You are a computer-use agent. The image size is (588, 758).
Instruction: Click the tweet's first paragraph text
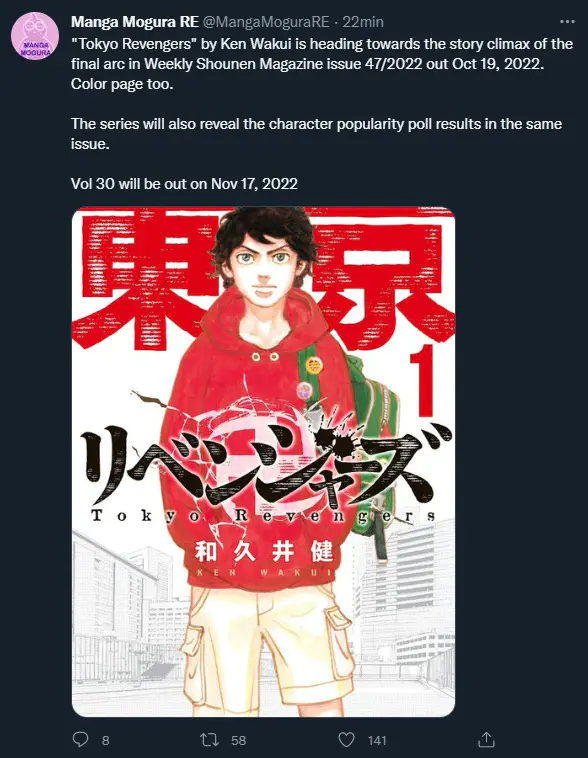322,64
